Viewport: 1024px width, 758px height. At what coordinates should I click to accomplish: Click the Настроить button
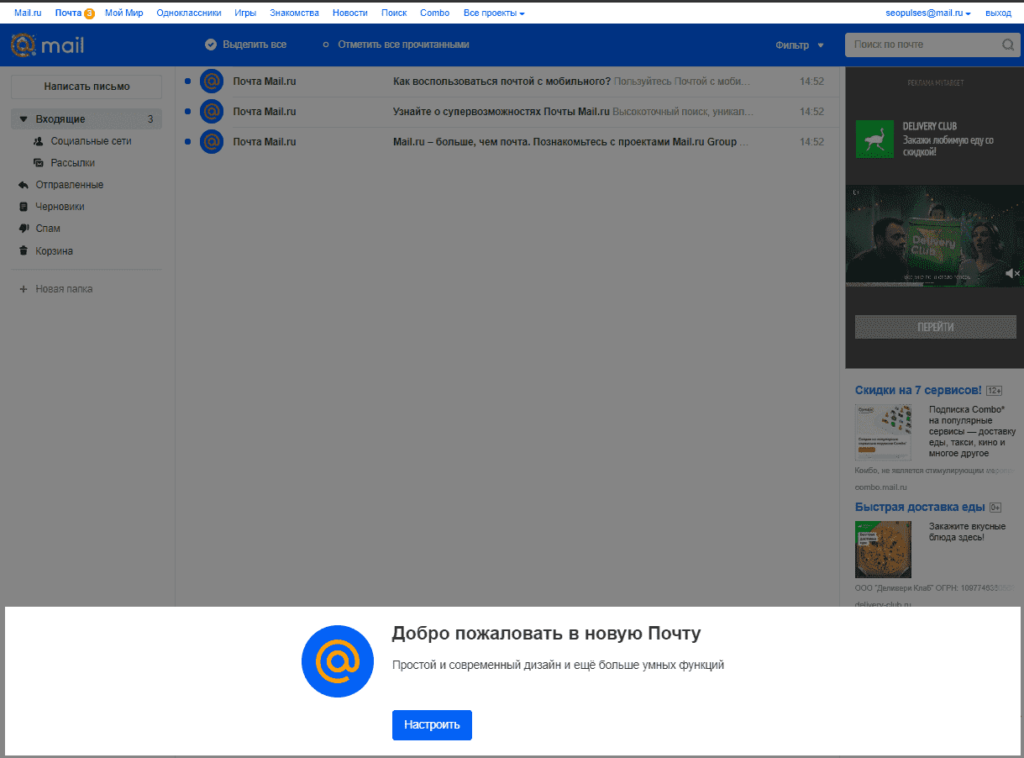[431, 725]
